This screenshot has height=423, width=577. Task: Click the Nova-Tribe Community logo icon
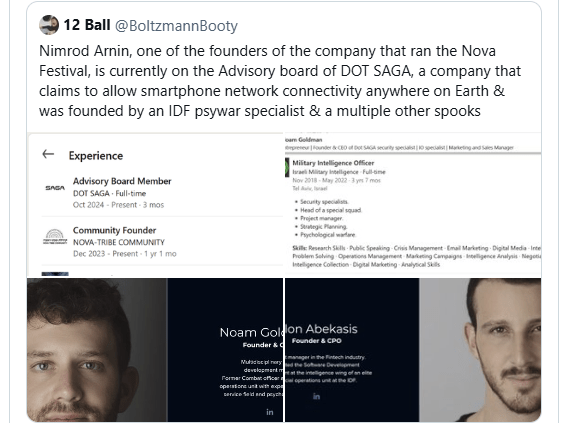click(55, 237)
